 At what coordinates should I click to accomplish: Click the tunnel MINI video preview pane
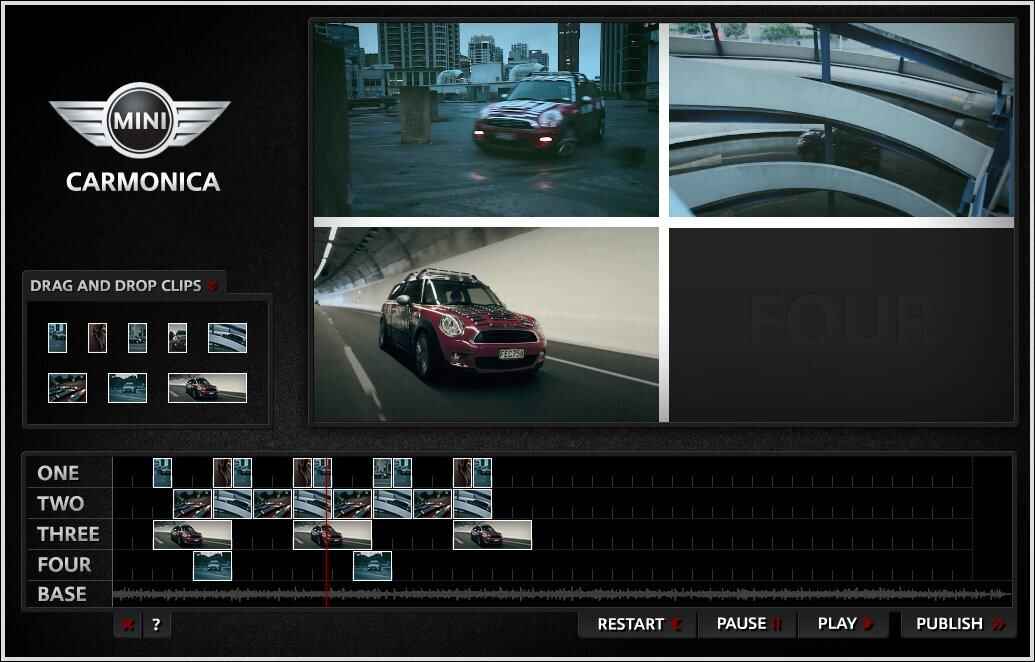pos(486,324)
